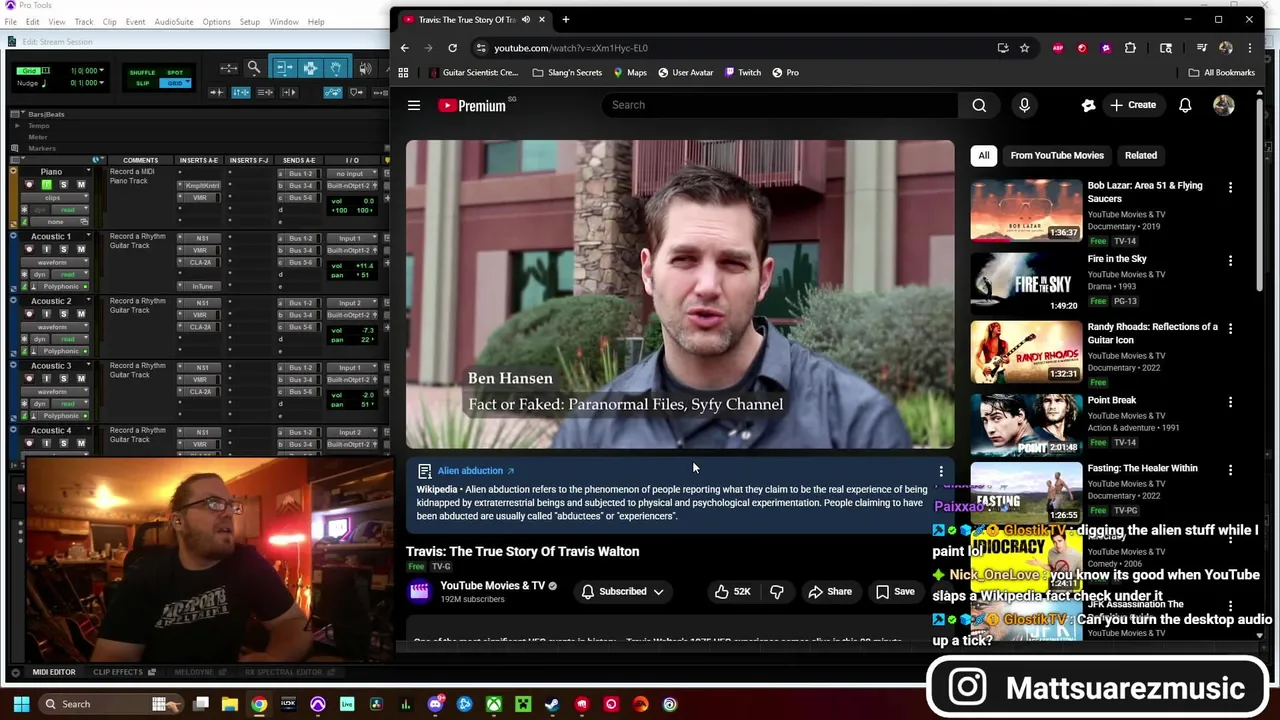Select the Zoomer tool in Pro Tools

[254, 68]
